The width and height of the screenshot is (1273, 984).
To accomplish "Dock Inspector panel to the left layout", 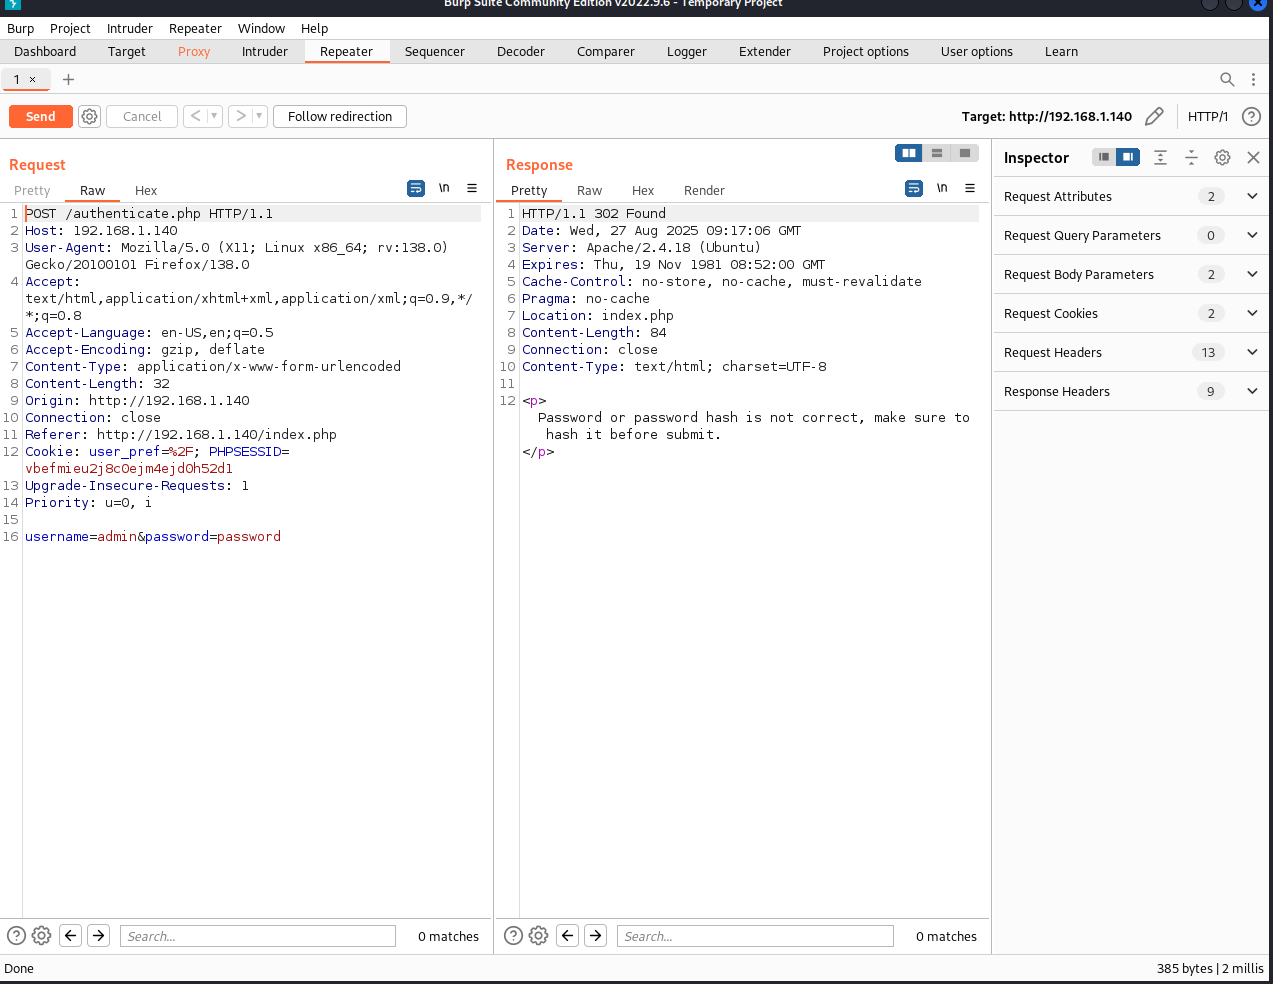I will point(1104,157).
